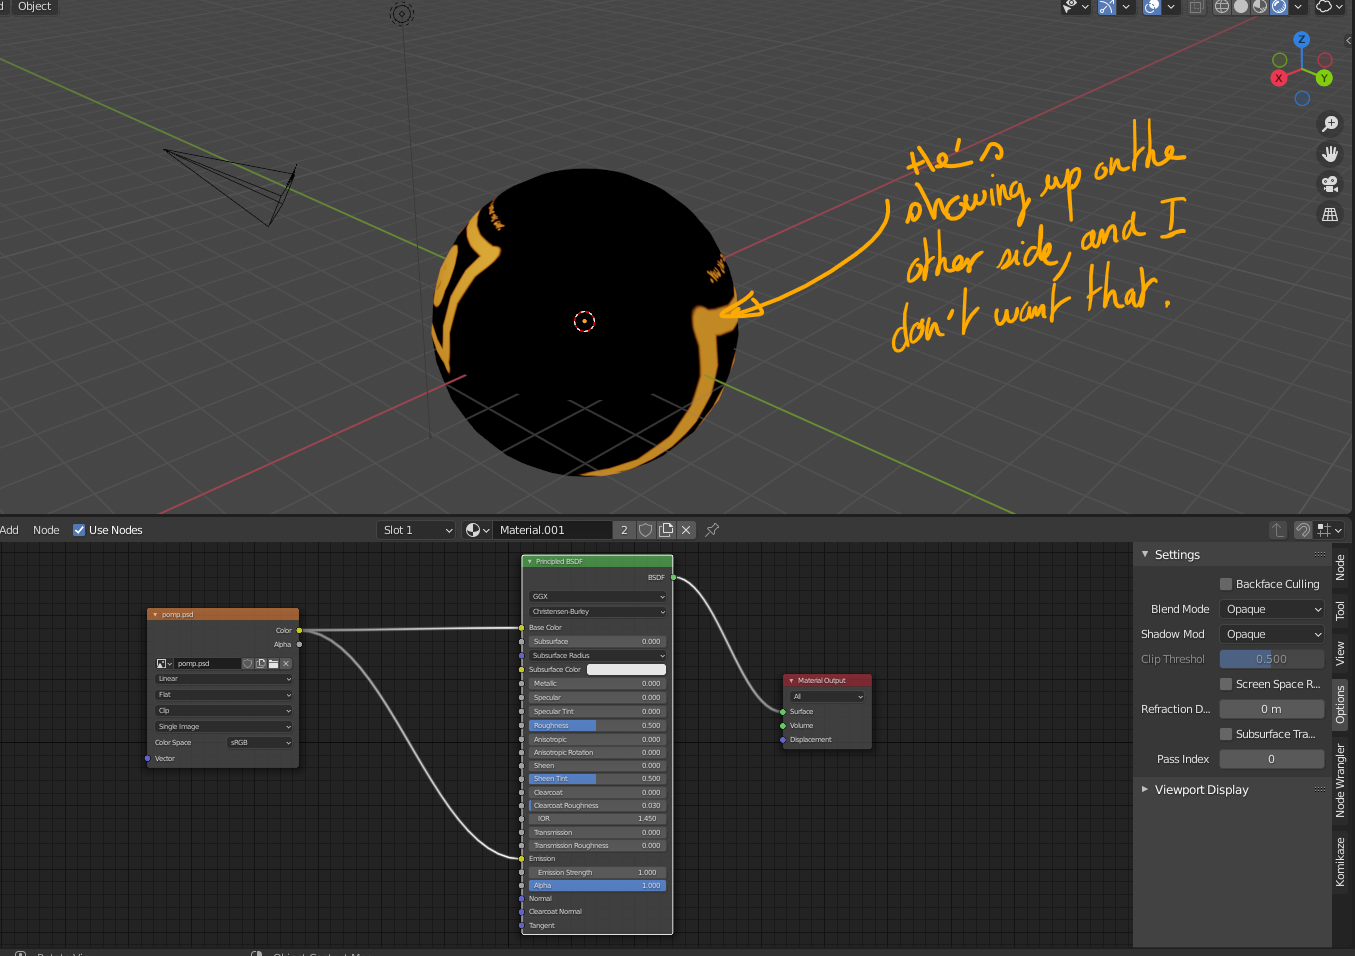Viewport: 1355px width, 956px height.
Task: Open Single Image source dropdown
Action: click(224, 727)
